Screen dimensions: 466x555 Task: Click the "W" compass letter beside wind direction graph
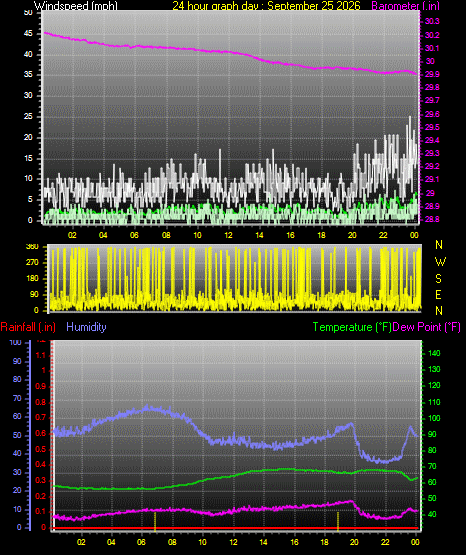[x=440, y=262]
